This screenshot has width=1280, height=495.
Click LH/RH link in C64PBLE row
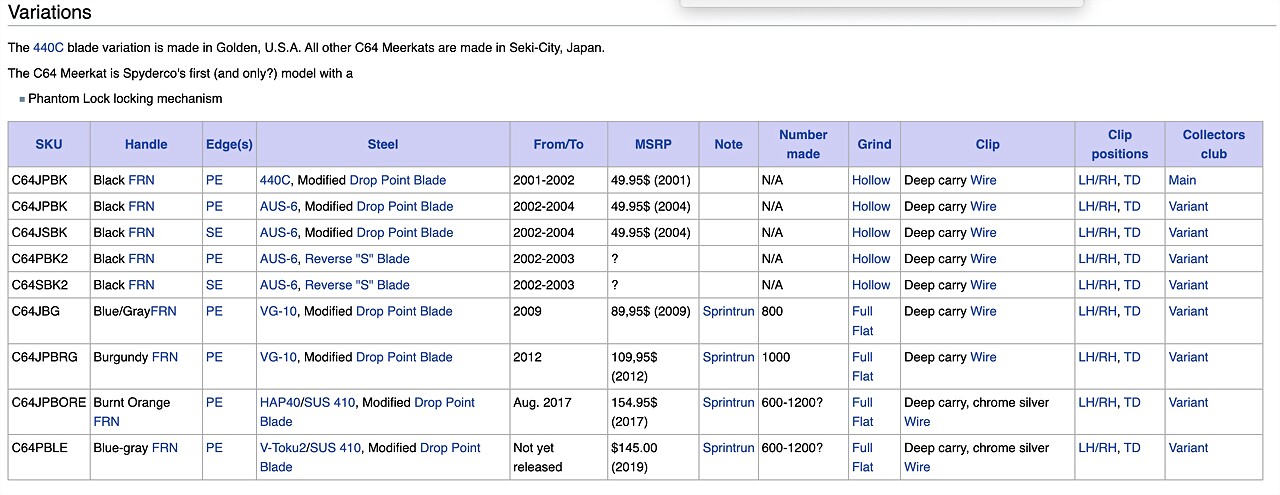[1097, 448]
